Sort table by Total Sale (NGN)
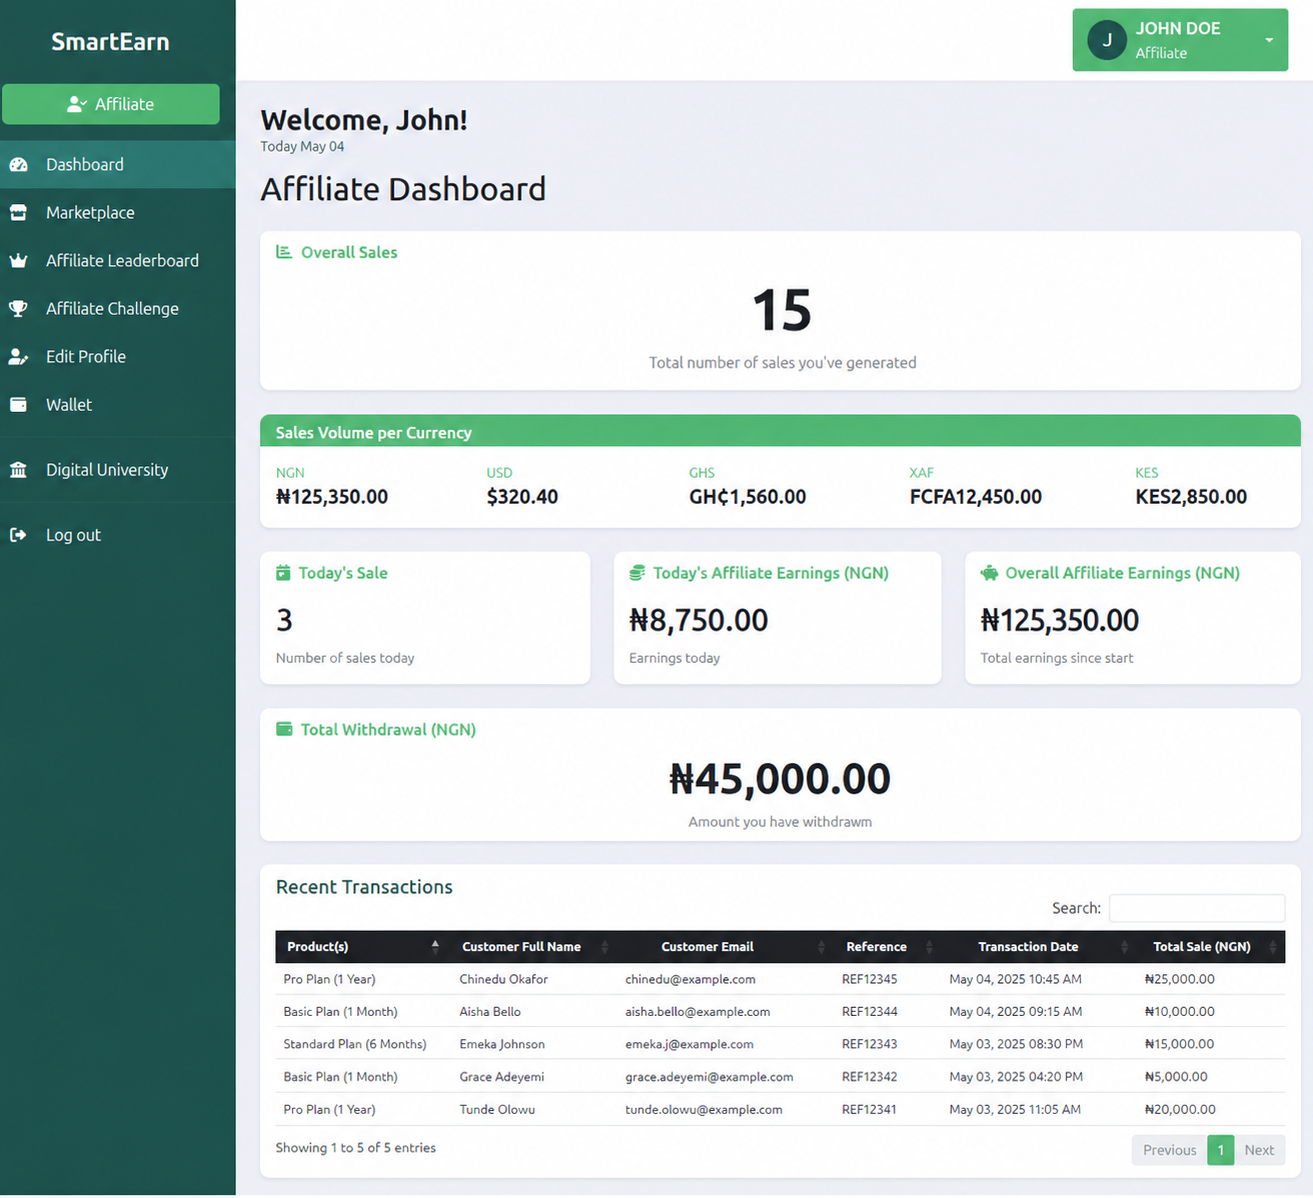Image resolution: width=1313 pixels, height=1198 pixels. click(1211, 947)
